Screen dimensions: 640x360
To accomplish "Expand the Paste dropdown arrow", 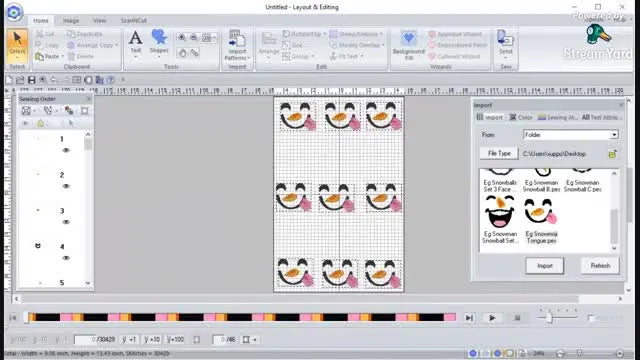I will tap(63, 57).
